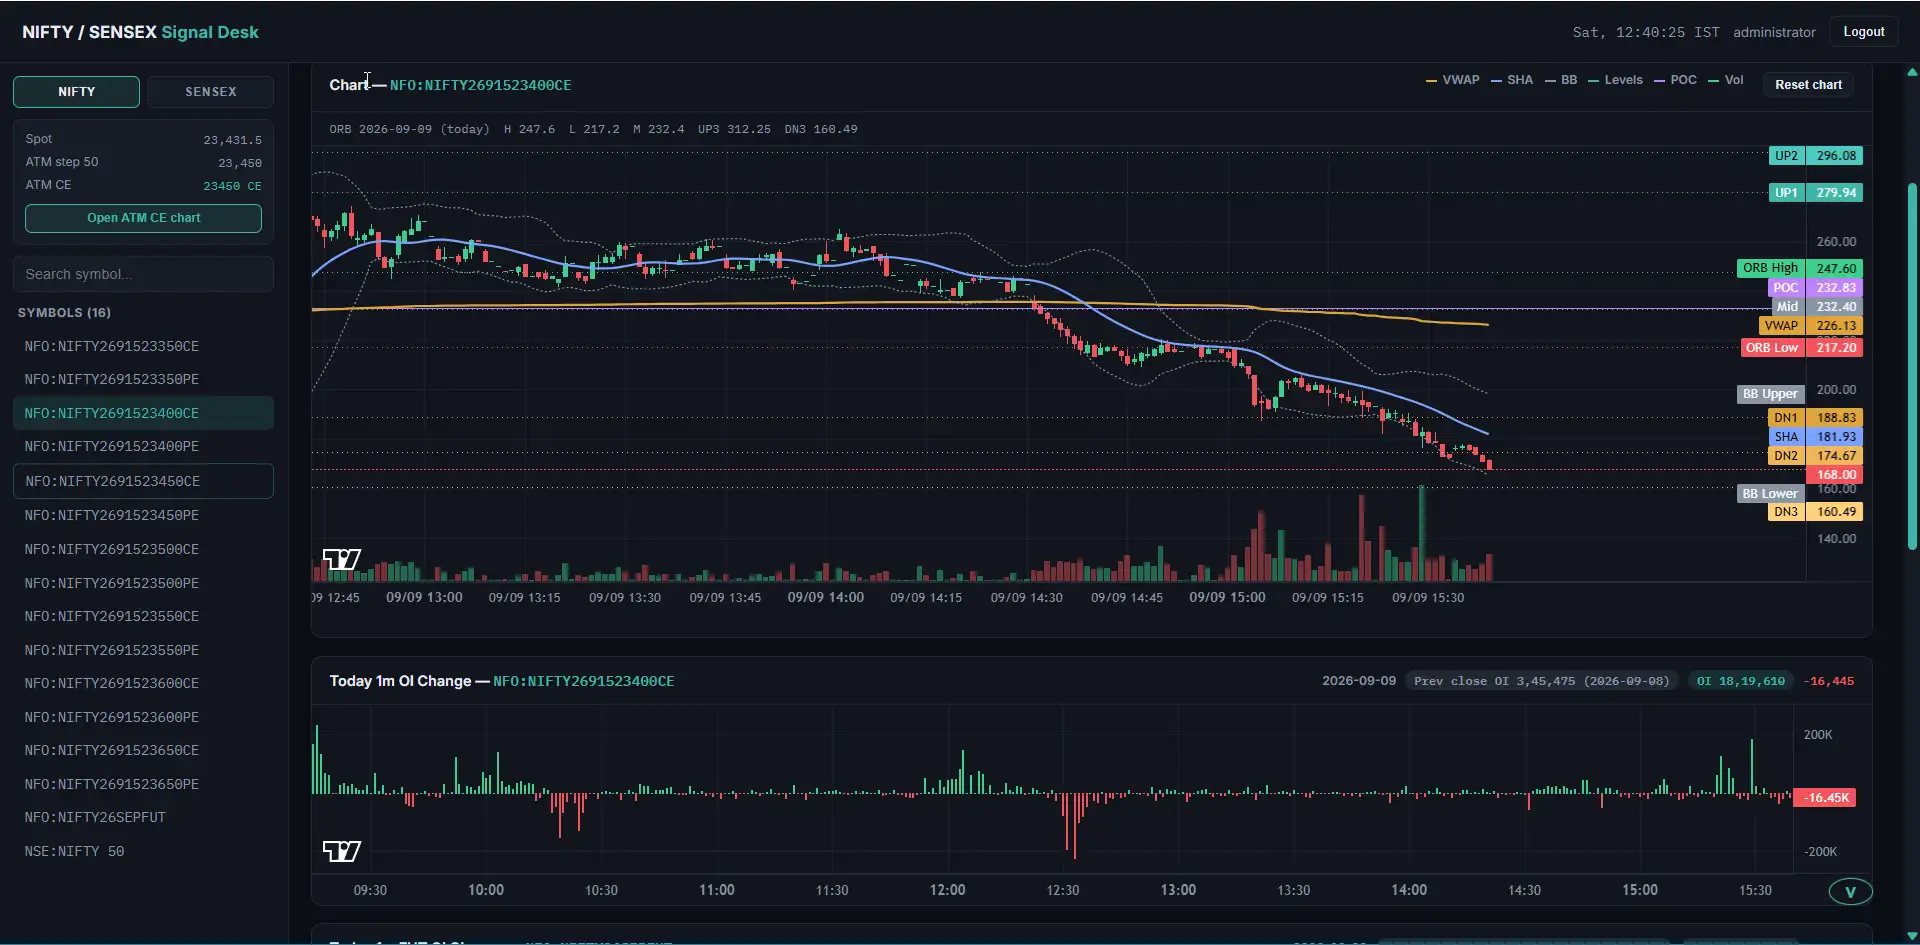
Task: Select symbol NFO:NIFTY2691523500CE
Action: [143, 549]
